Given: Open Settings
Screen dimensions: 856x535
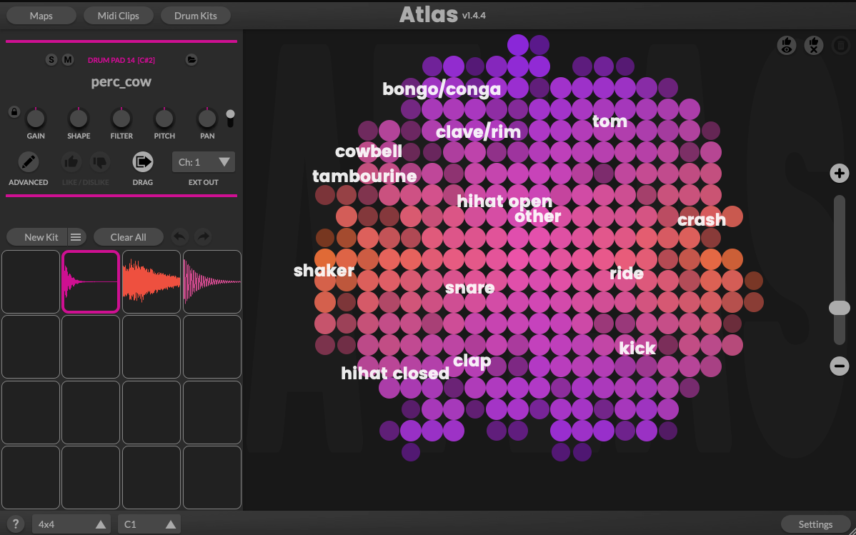Looking at the screenshot, I should point(815,524).
